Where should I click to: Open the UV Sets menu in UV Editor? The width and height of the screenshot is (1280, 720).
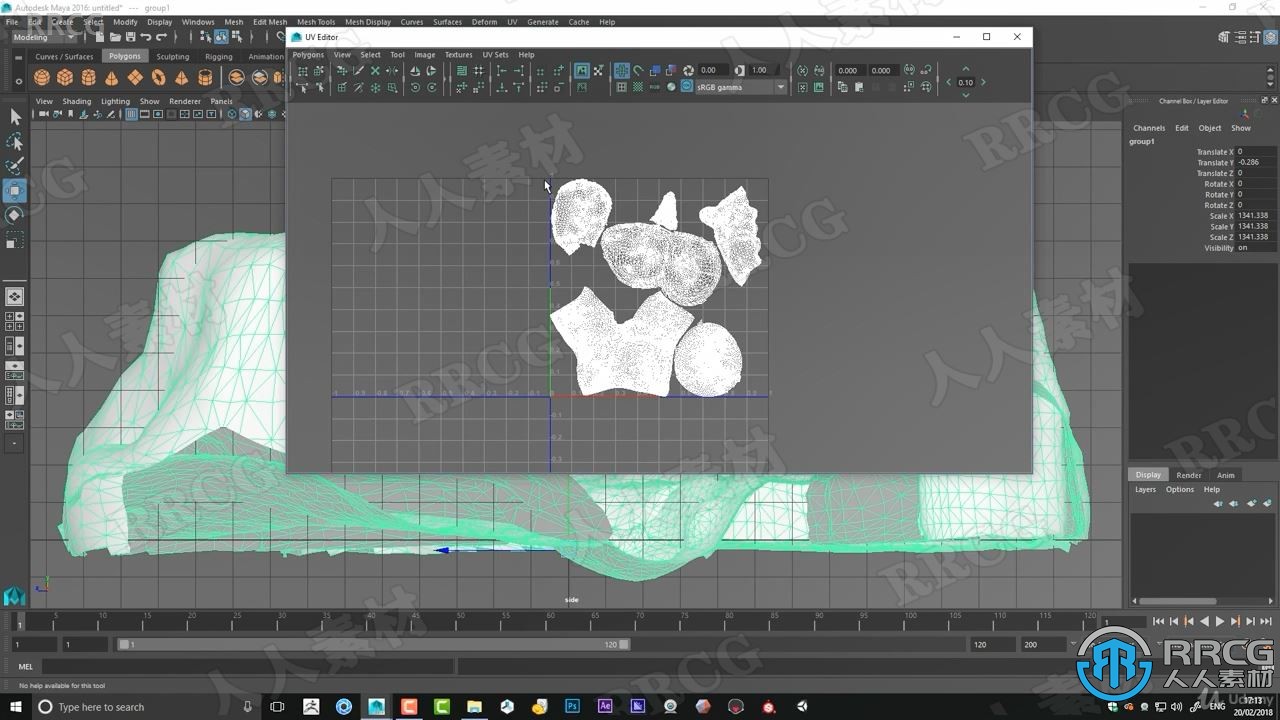495,55
